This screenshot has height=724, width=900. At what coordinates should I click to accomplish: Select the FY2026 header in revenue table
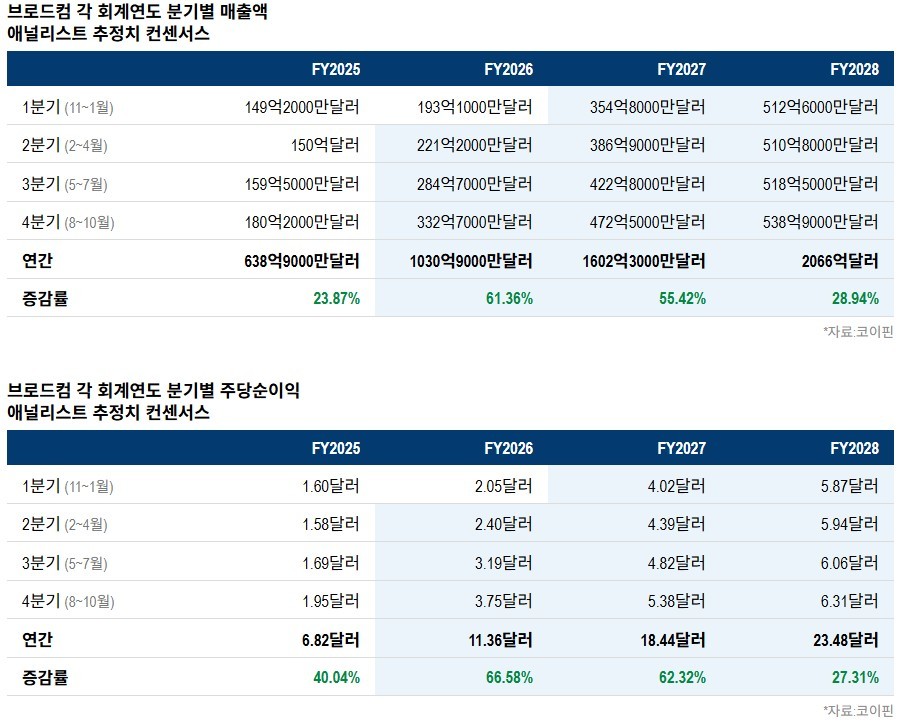tap(509, 69)
